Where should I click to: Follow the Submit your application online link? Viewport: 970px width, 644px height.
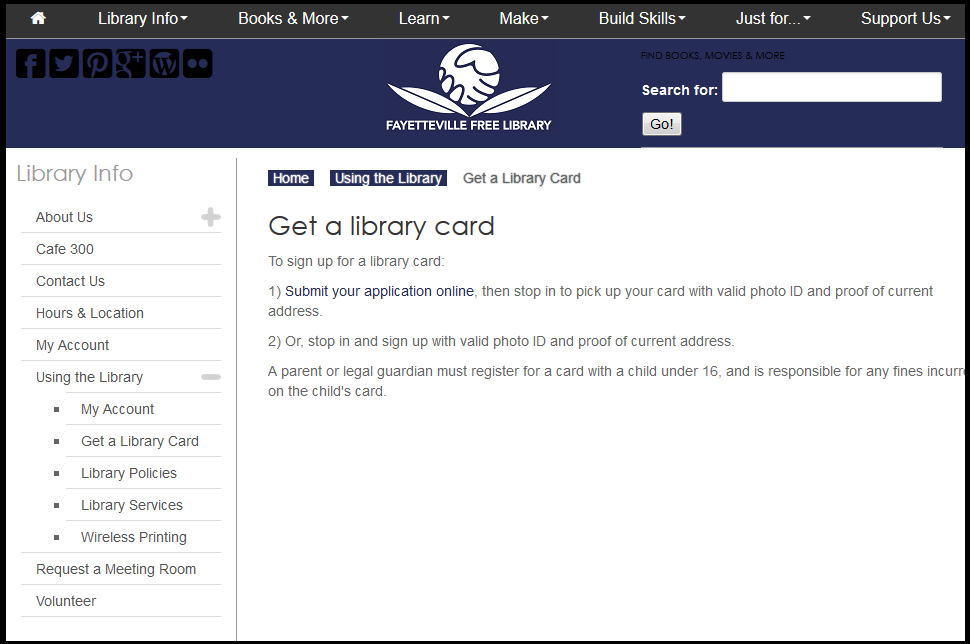(379, 291)
